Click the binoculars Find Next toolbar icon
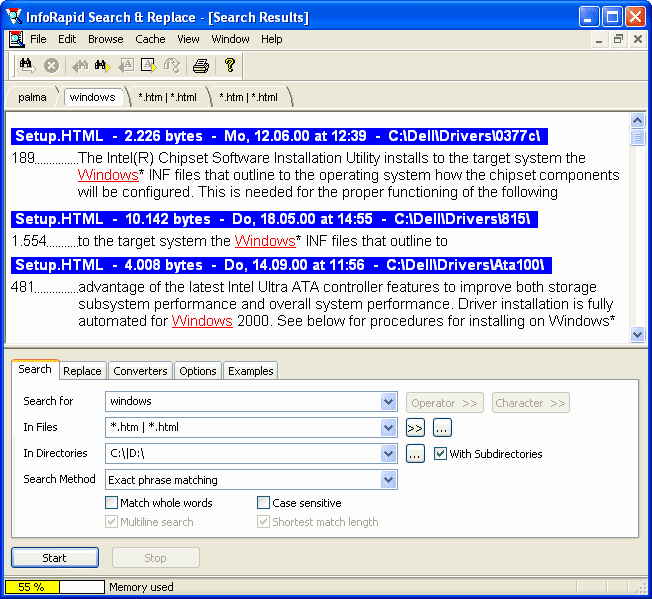Screen dimensions: 652x599 coord(102,66)
